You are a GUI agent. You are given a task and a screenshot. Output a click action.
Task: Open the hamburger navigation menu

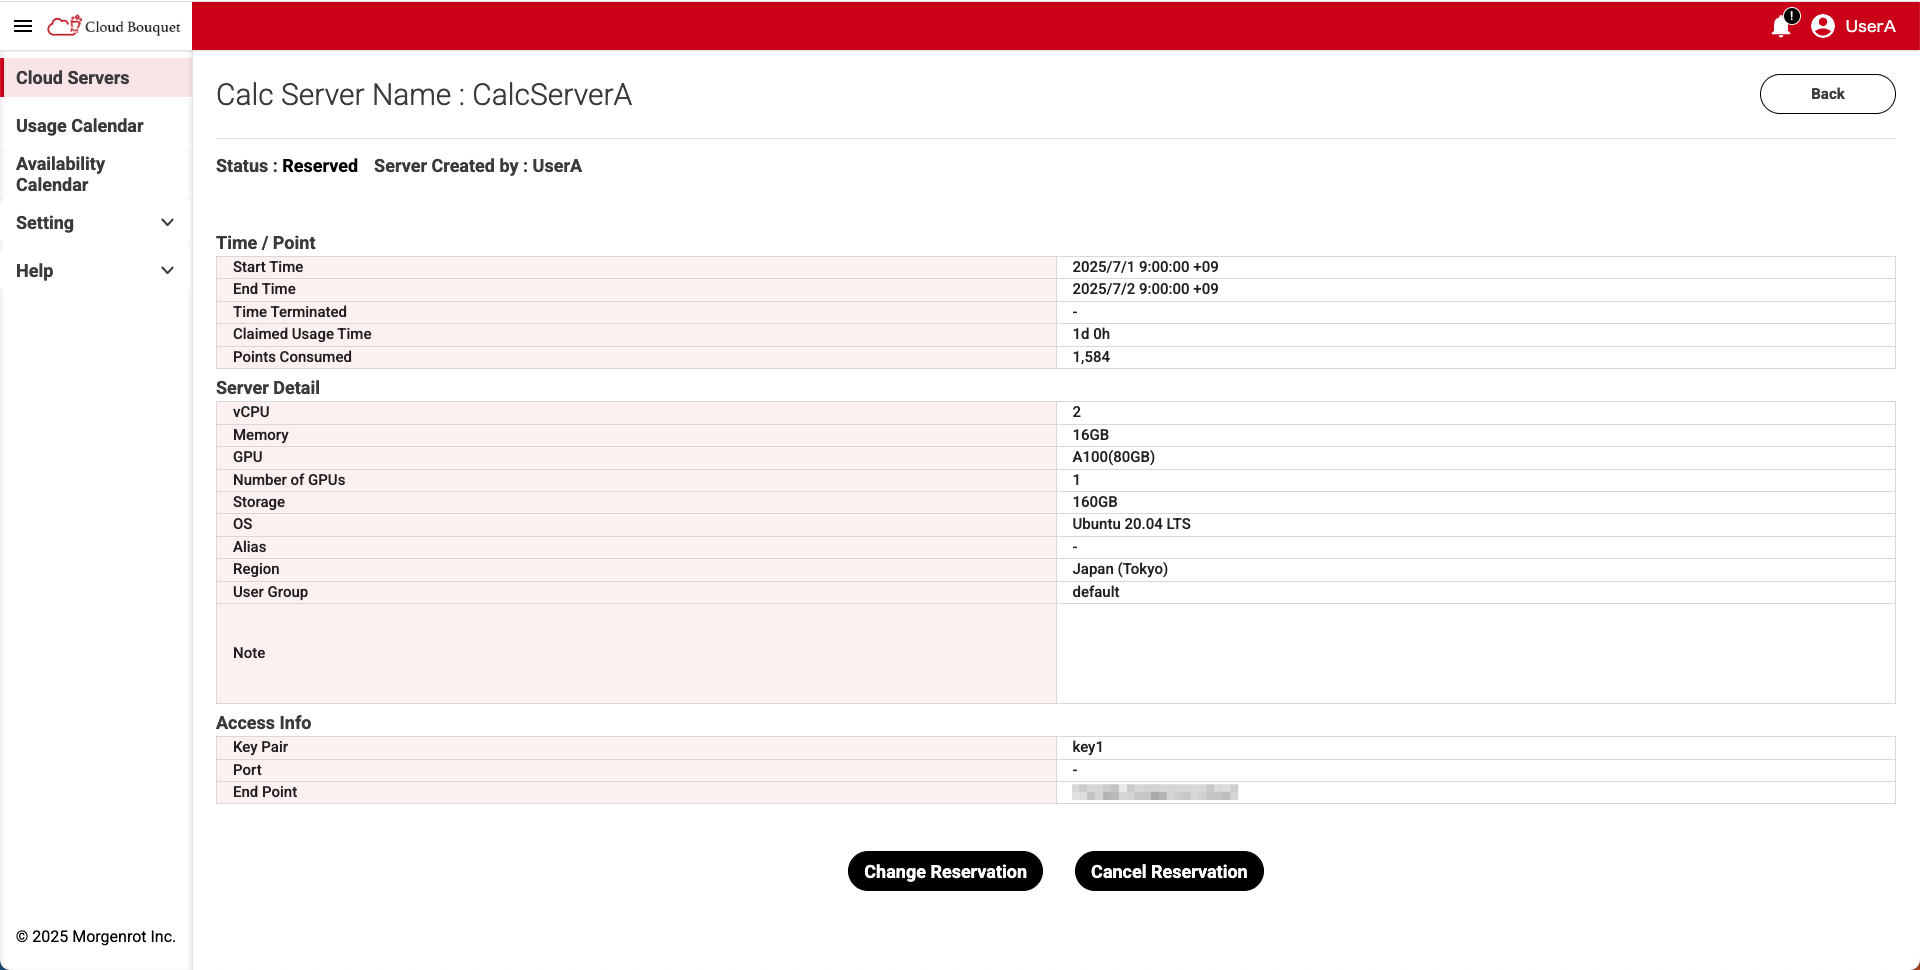point(23,26)
